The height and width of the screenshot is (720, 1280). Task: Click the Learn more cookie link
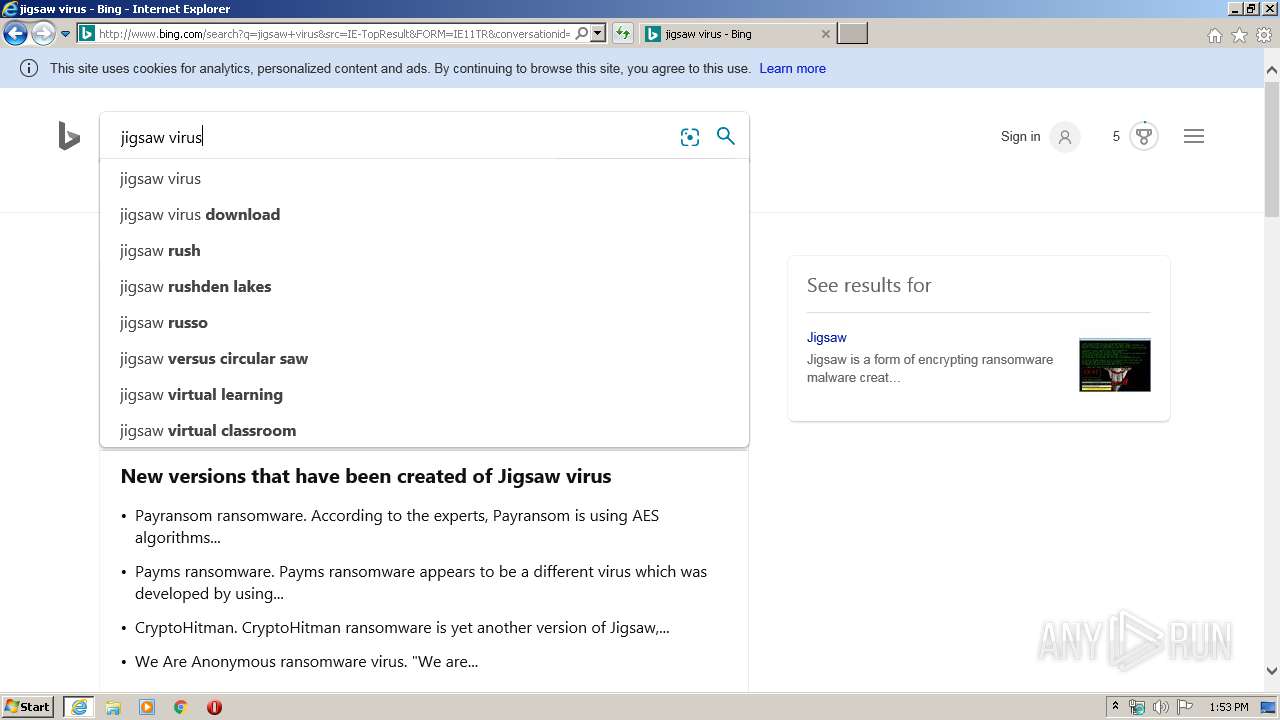[792, 68]
